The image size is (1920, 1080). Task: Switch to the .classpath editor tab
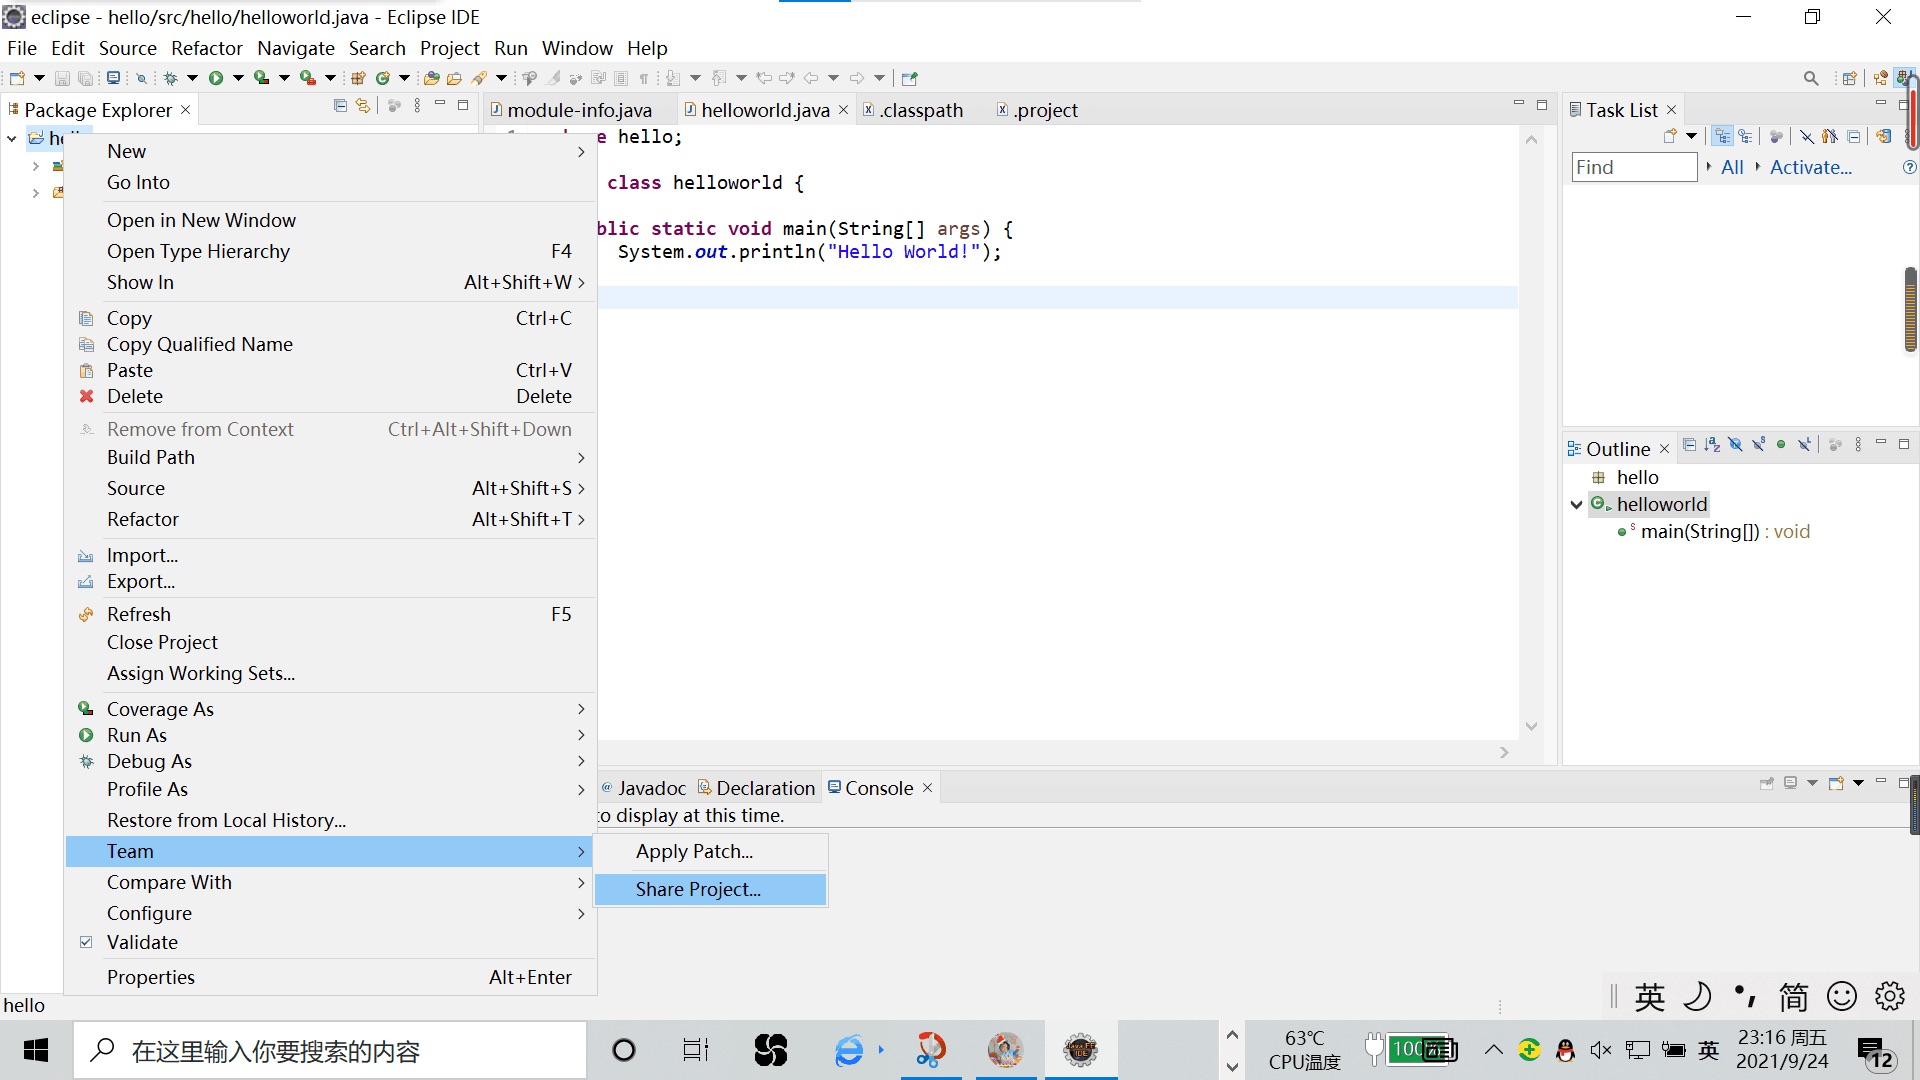pos(920,110)
